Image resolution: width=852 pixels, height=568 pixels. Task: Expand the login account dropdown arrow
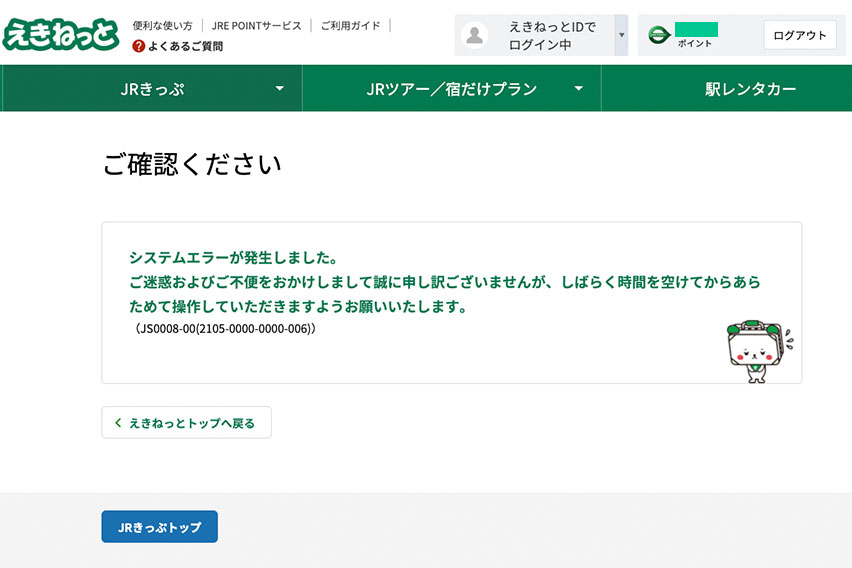tap(621, 36)
